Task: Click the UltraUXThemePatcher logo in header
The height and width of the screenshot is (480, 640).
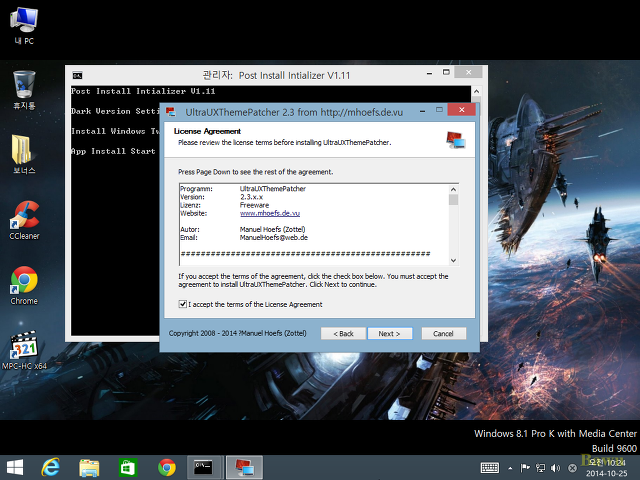Action: pyautogui.click(x=456, y=140)
